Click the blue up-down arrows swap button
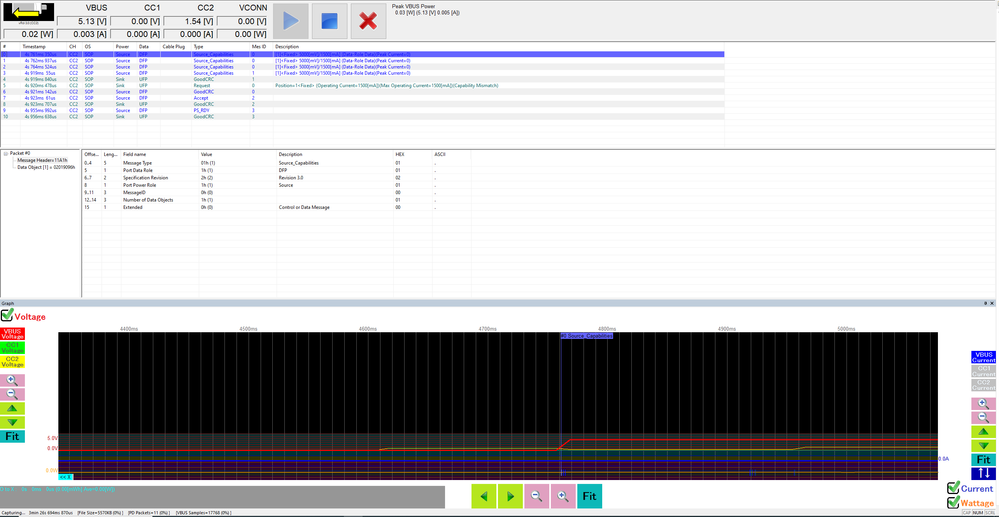Viewport: 999px width, 517px height. [x=983, y=473]
